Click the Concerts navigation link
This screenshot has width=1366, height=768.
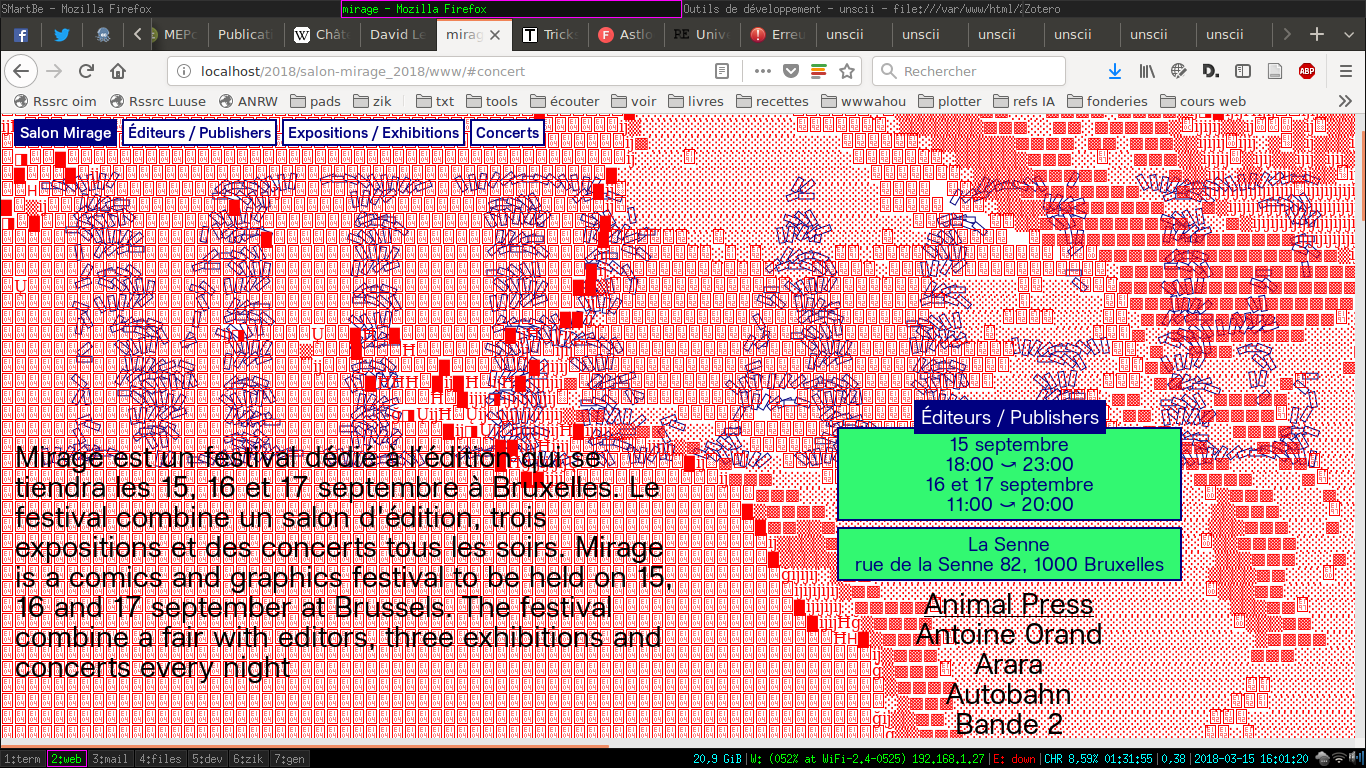pos(507,133)
